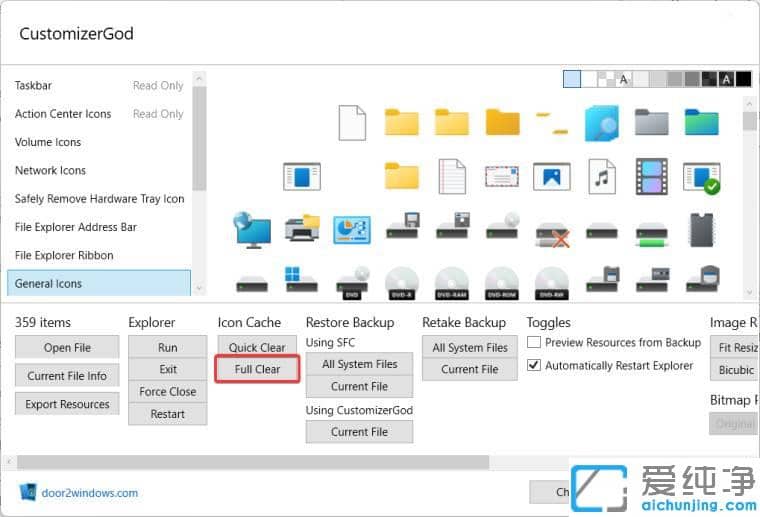This screenshot has height=517, width=760.
Task: Click the bottom horizontal scrollbar
Action: click(x=252, y=463)
